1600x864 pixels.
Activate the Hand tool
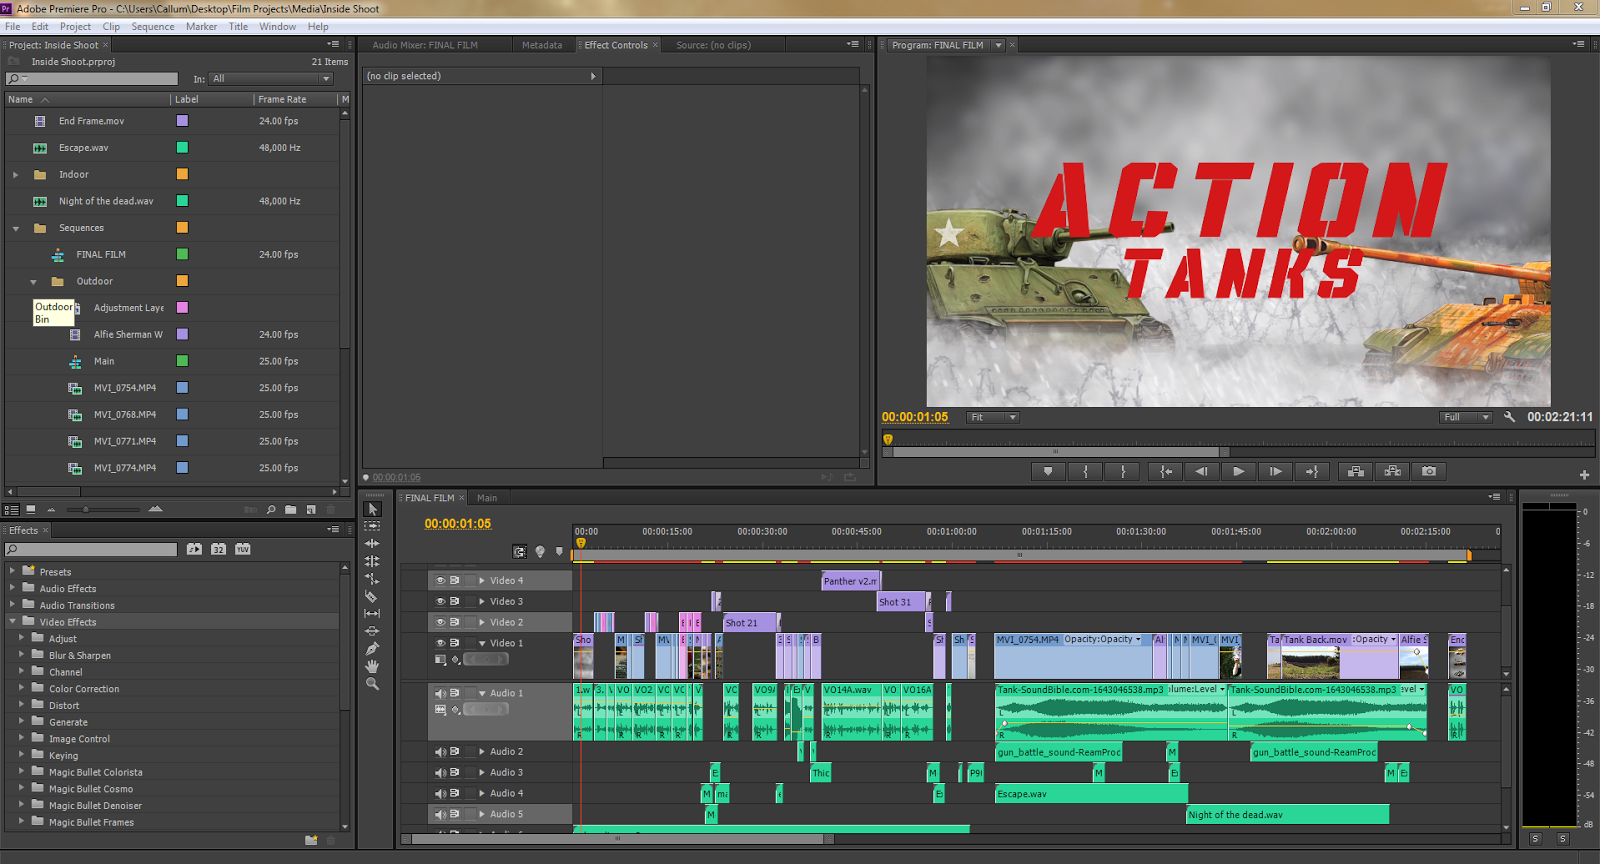coord(372,666)
